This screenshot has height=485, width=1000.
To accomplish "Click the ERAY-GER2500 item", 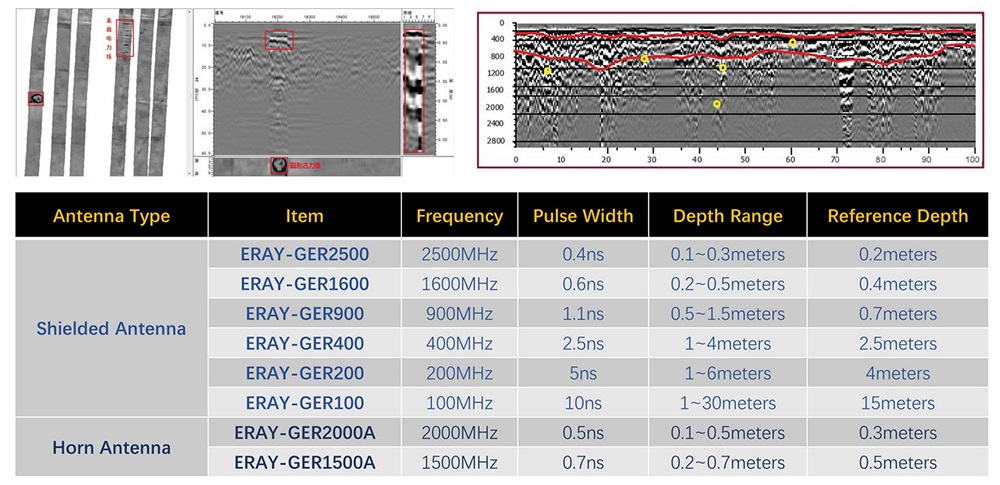I will coord(305,254).
